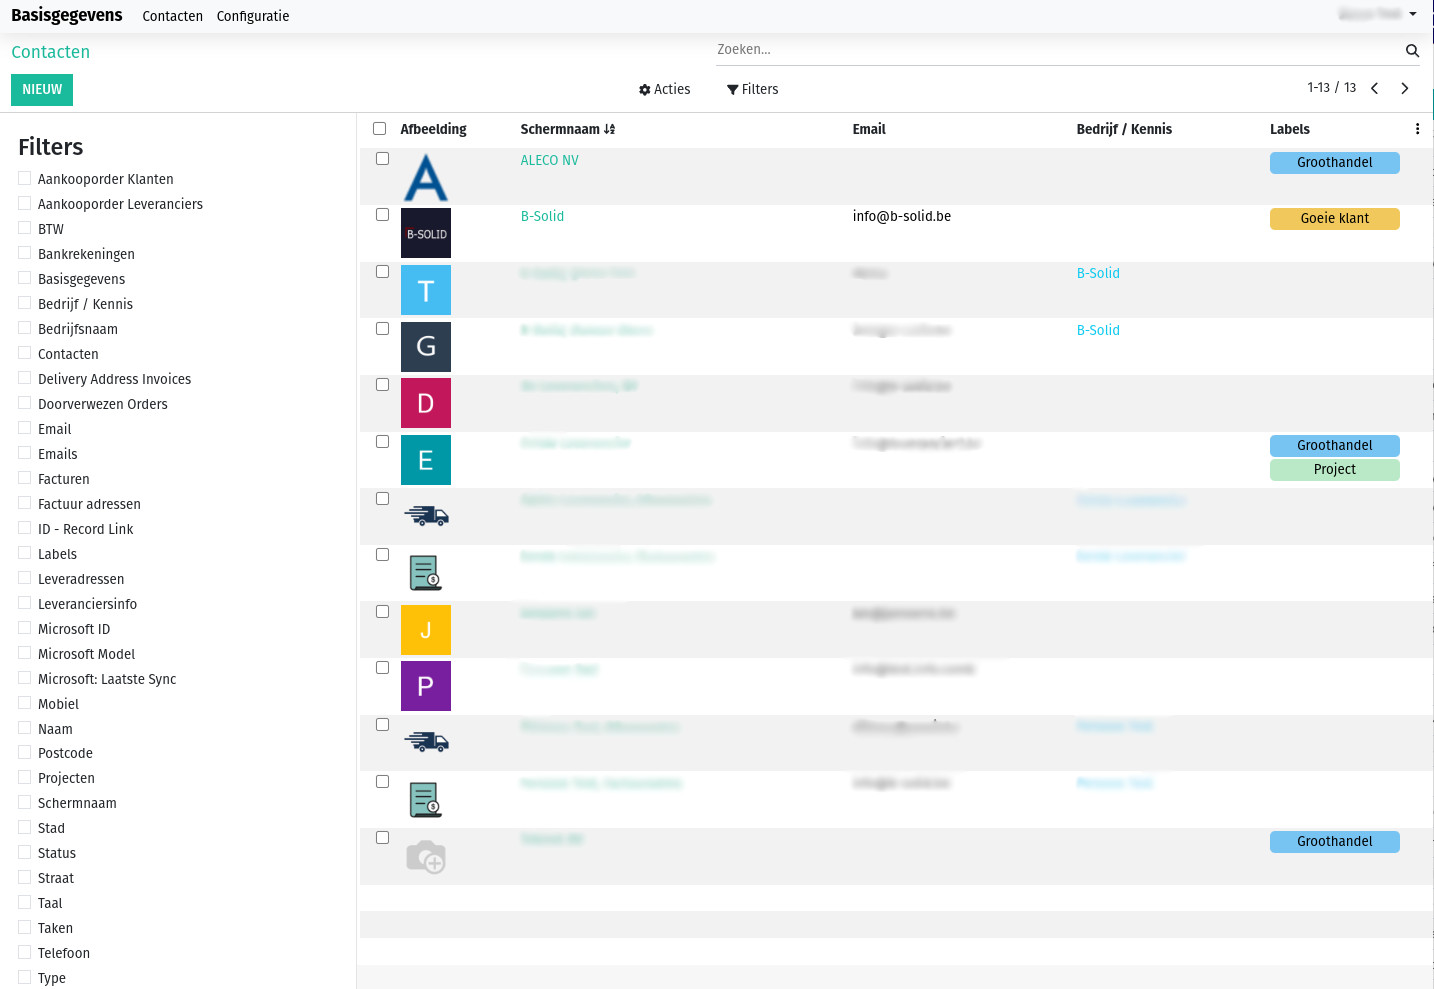Click the camera placeholder image icon

point(426,857)
